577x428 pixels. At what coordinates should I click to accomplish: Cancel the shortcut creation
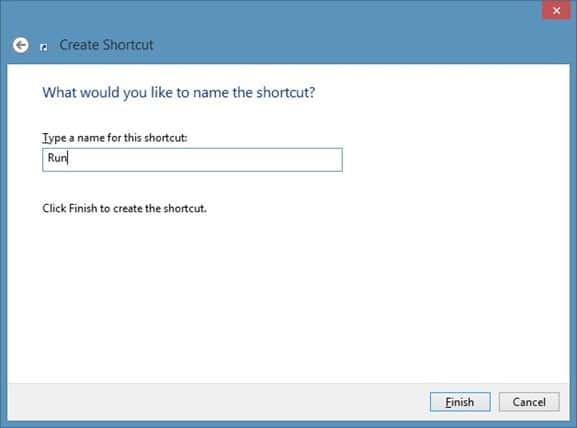click(529, 402)
